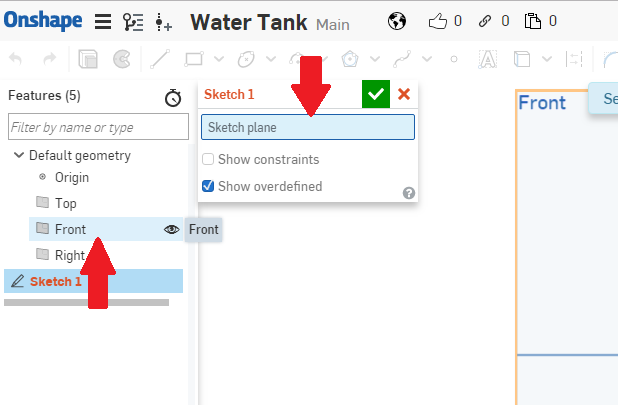Select the Line sketch tool
This screenshot has height=405, width=618.
pyautogui.click(x=160, y=59)
